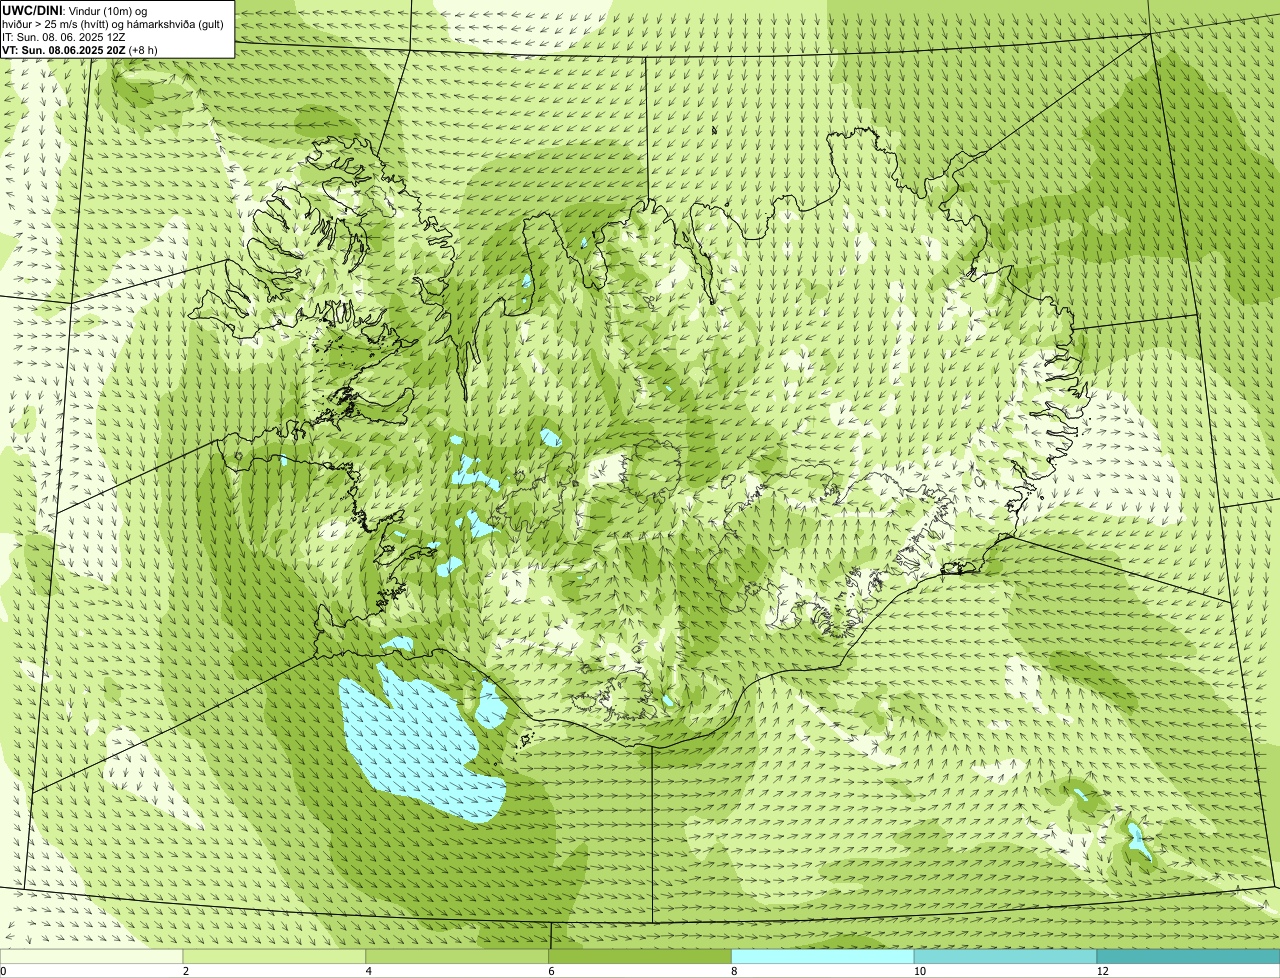Click the "IT: Sun. 08. 06. 2025 12Z" line
The width and height of the screenshot is (1280, 978).
click(x=64, y=36)
